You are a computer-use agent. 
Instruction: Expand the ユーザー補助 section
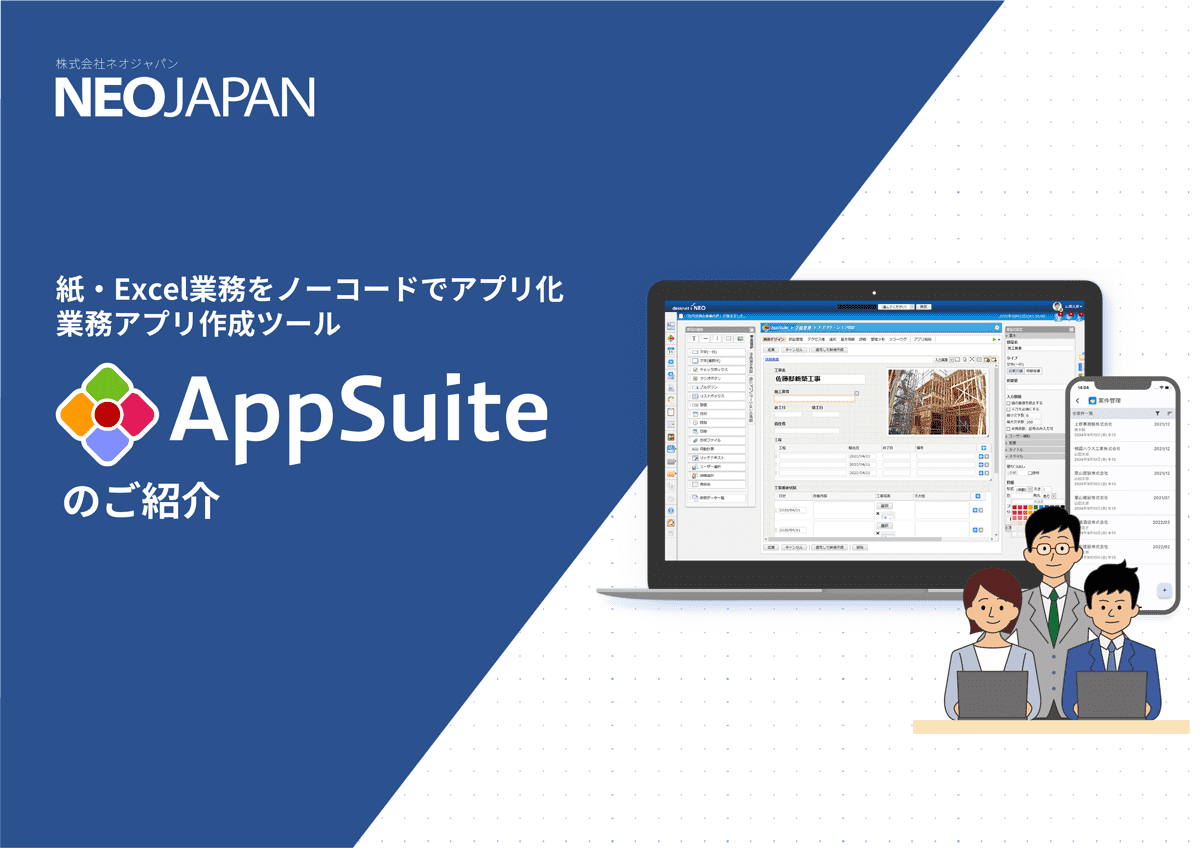click(x=1035, y=436)
